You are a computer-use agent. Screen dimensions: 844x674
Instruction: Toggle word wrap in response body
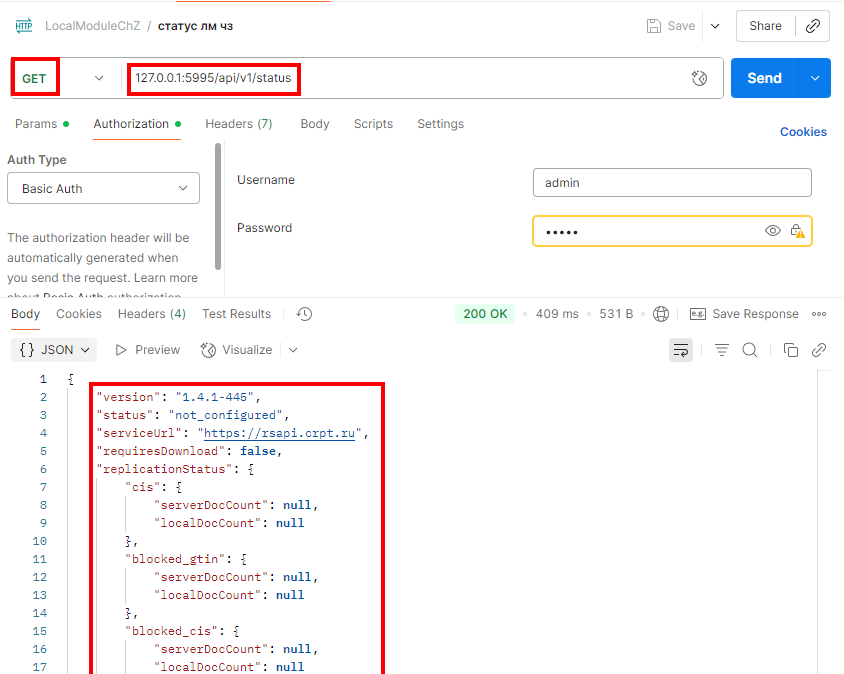[681, 350]
